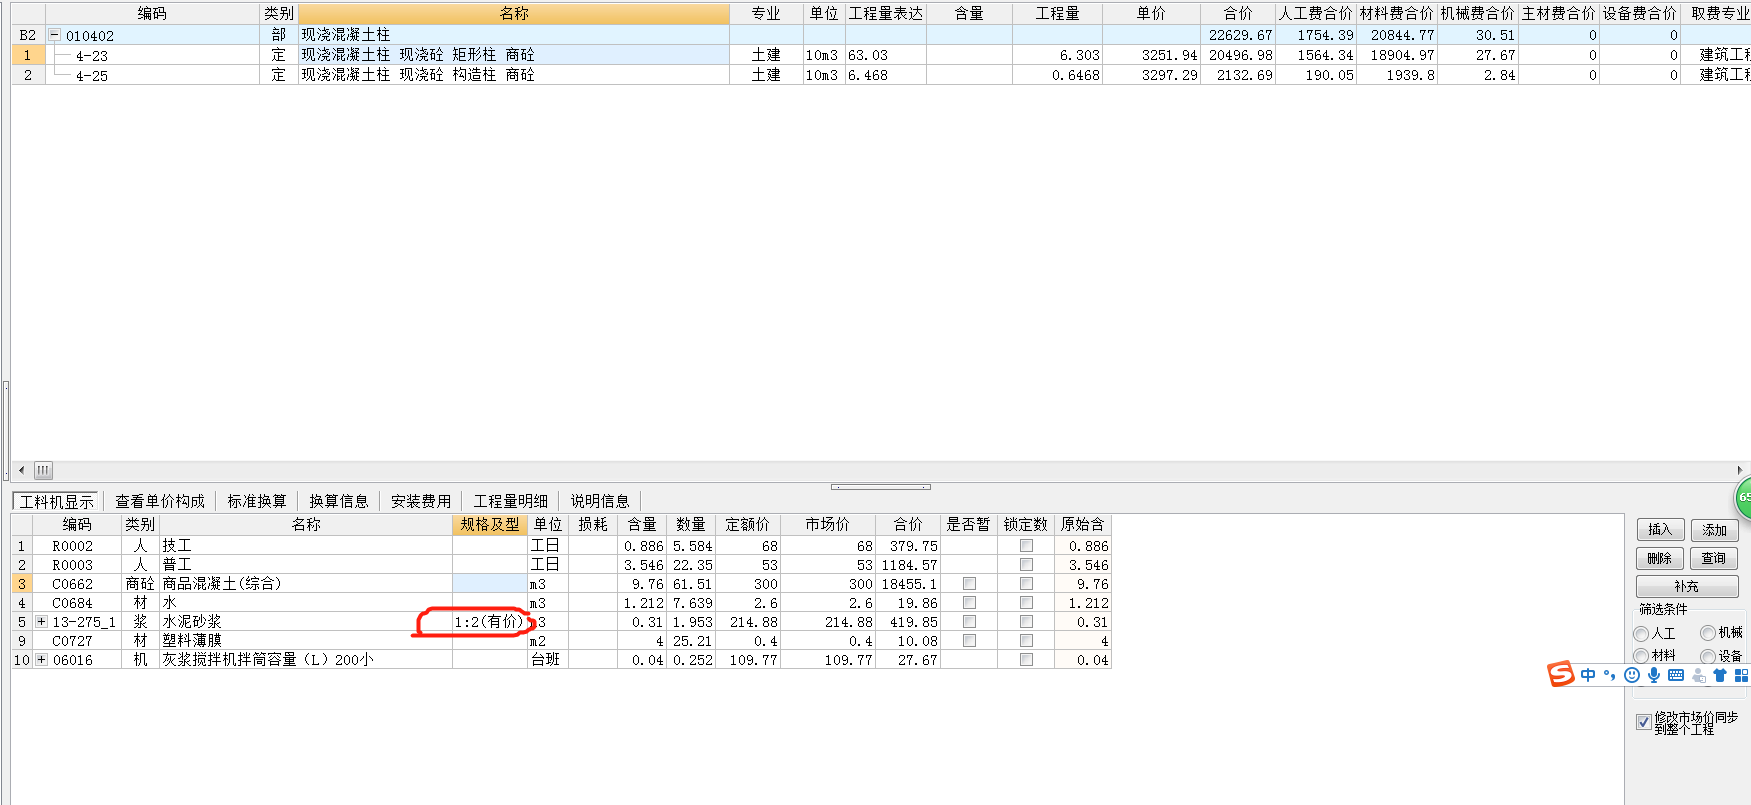Tick 是否暂 checkbox for 塑料薄膜 row

[x=969, y=641]
